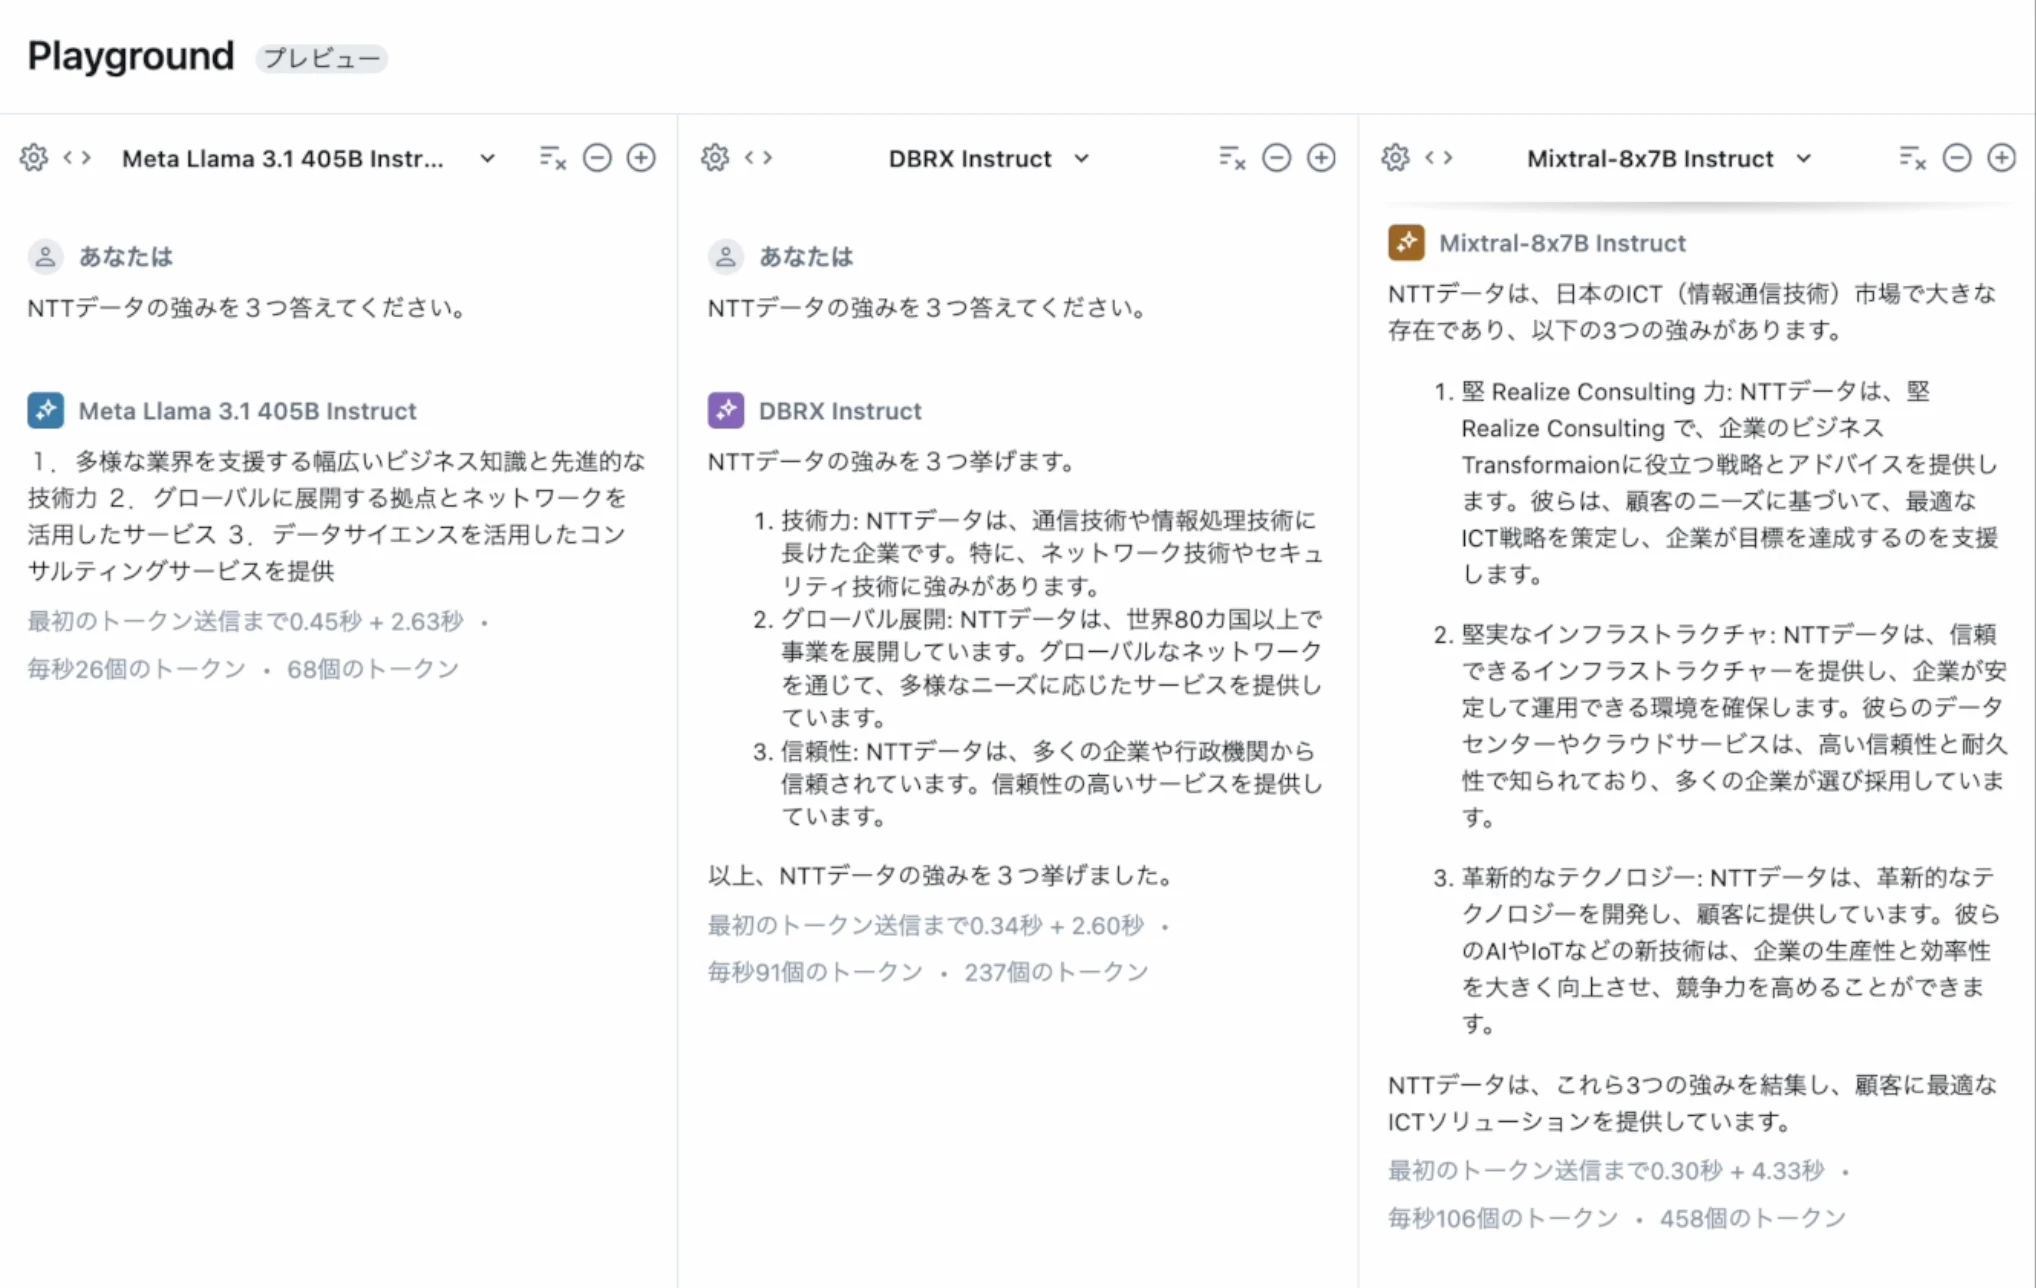The width and height of the screenshot is (2036, 1288).
Task: Click Mixtral item 1 Realize Consulting 力
Action: 1730,483
